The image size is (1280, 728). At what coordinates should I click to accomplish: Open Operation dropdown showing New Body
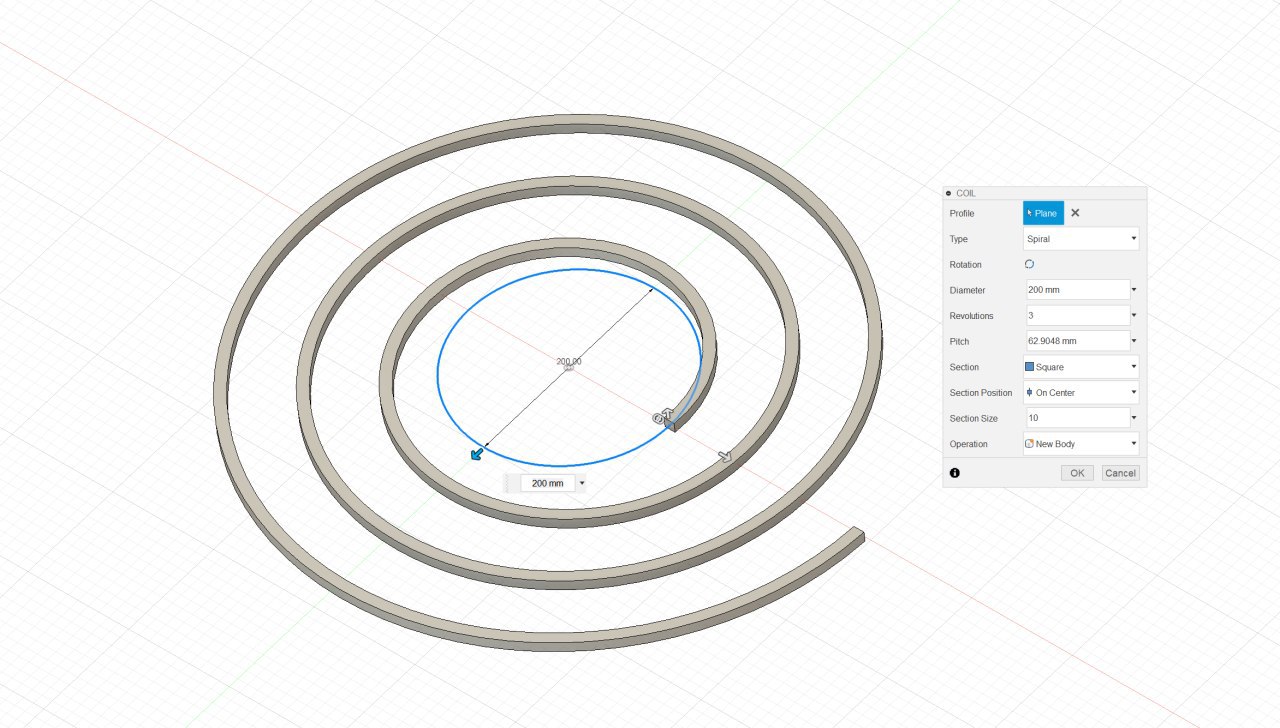[1081, 444]
